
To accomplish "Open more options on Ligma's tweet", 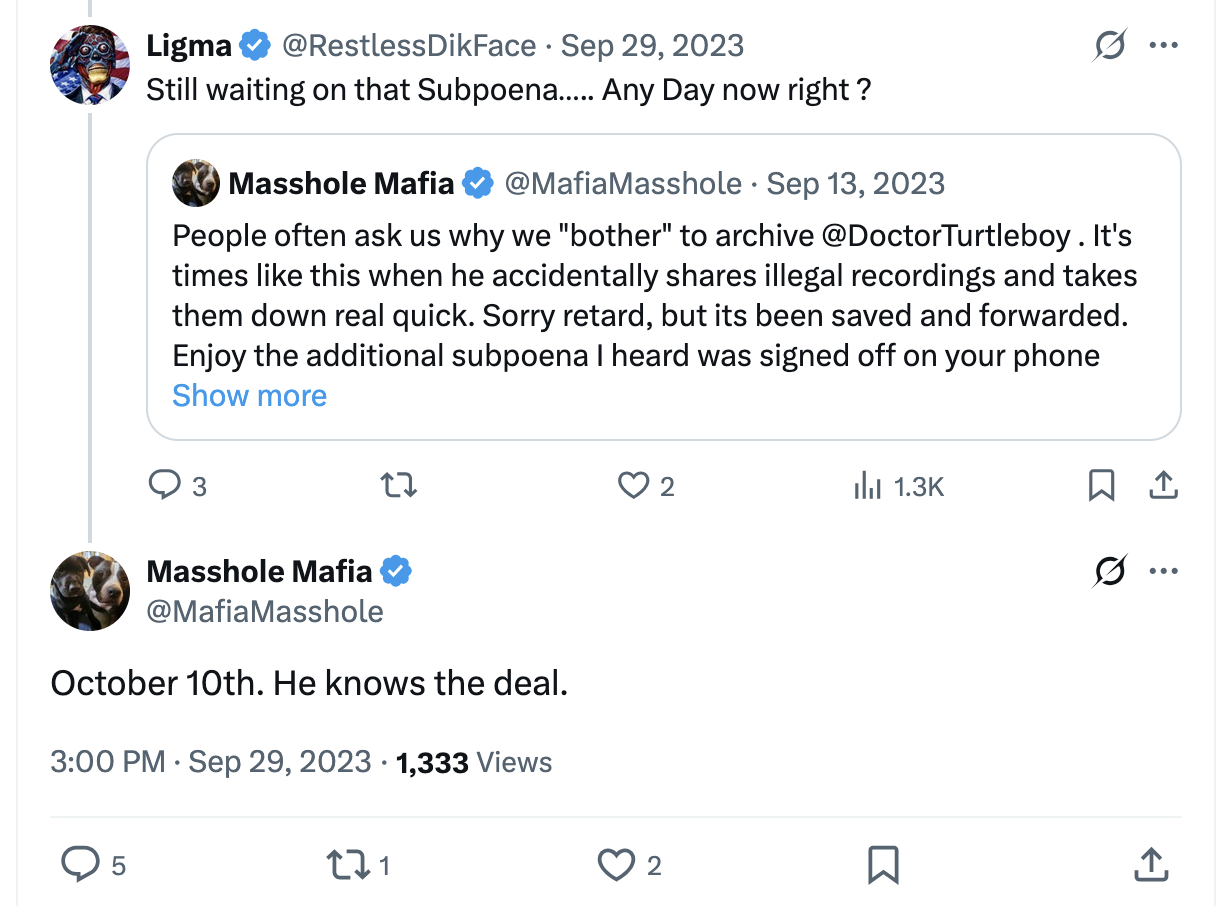I will (x=1163, y=46).
